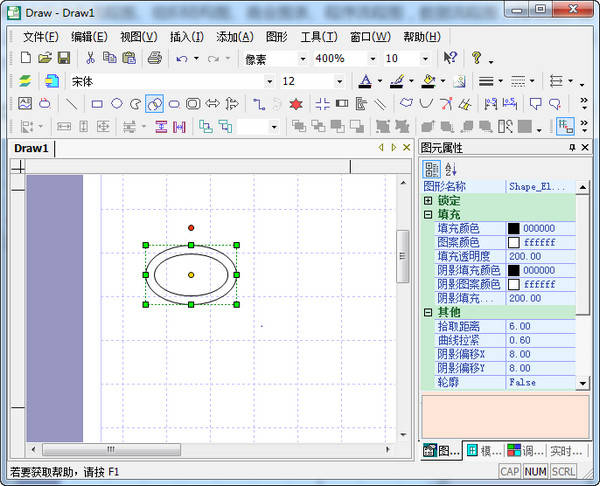Select the Line drawing tool
This screenshot has width=600, height=486.
coord(72,103)
